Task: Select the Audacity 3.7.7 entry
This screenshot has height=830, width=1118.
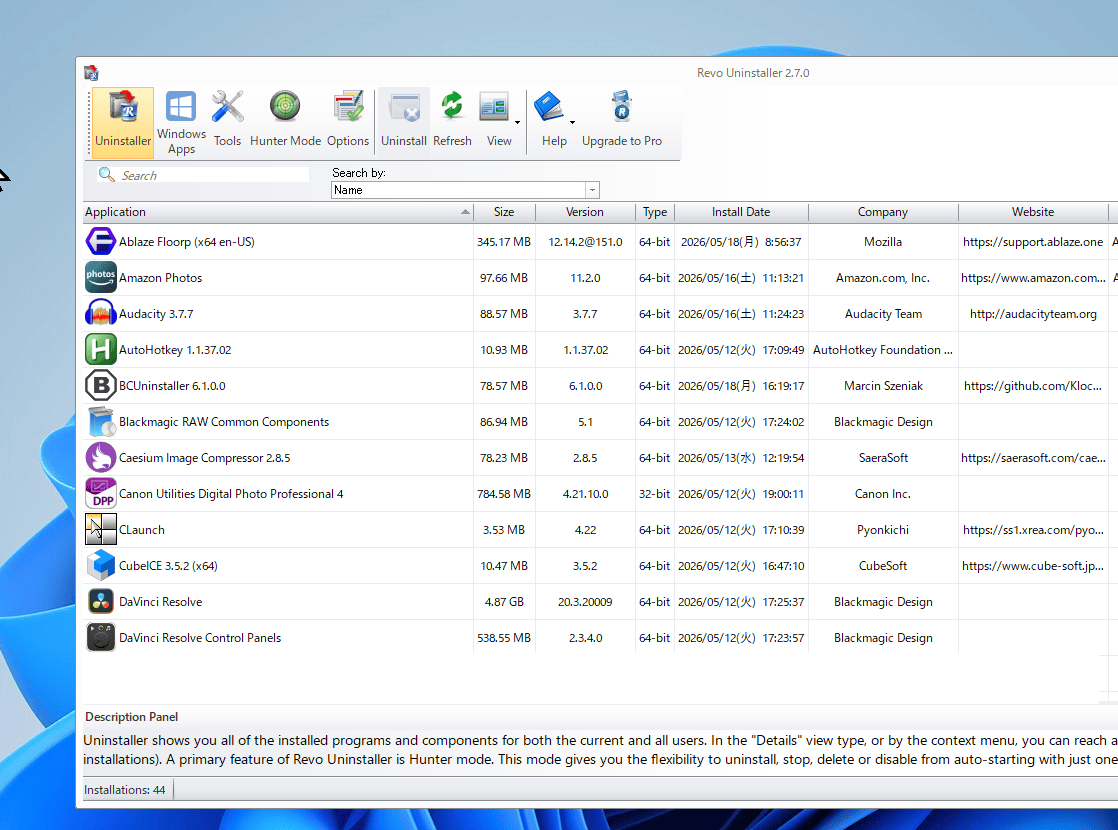Action: (156, 314)
